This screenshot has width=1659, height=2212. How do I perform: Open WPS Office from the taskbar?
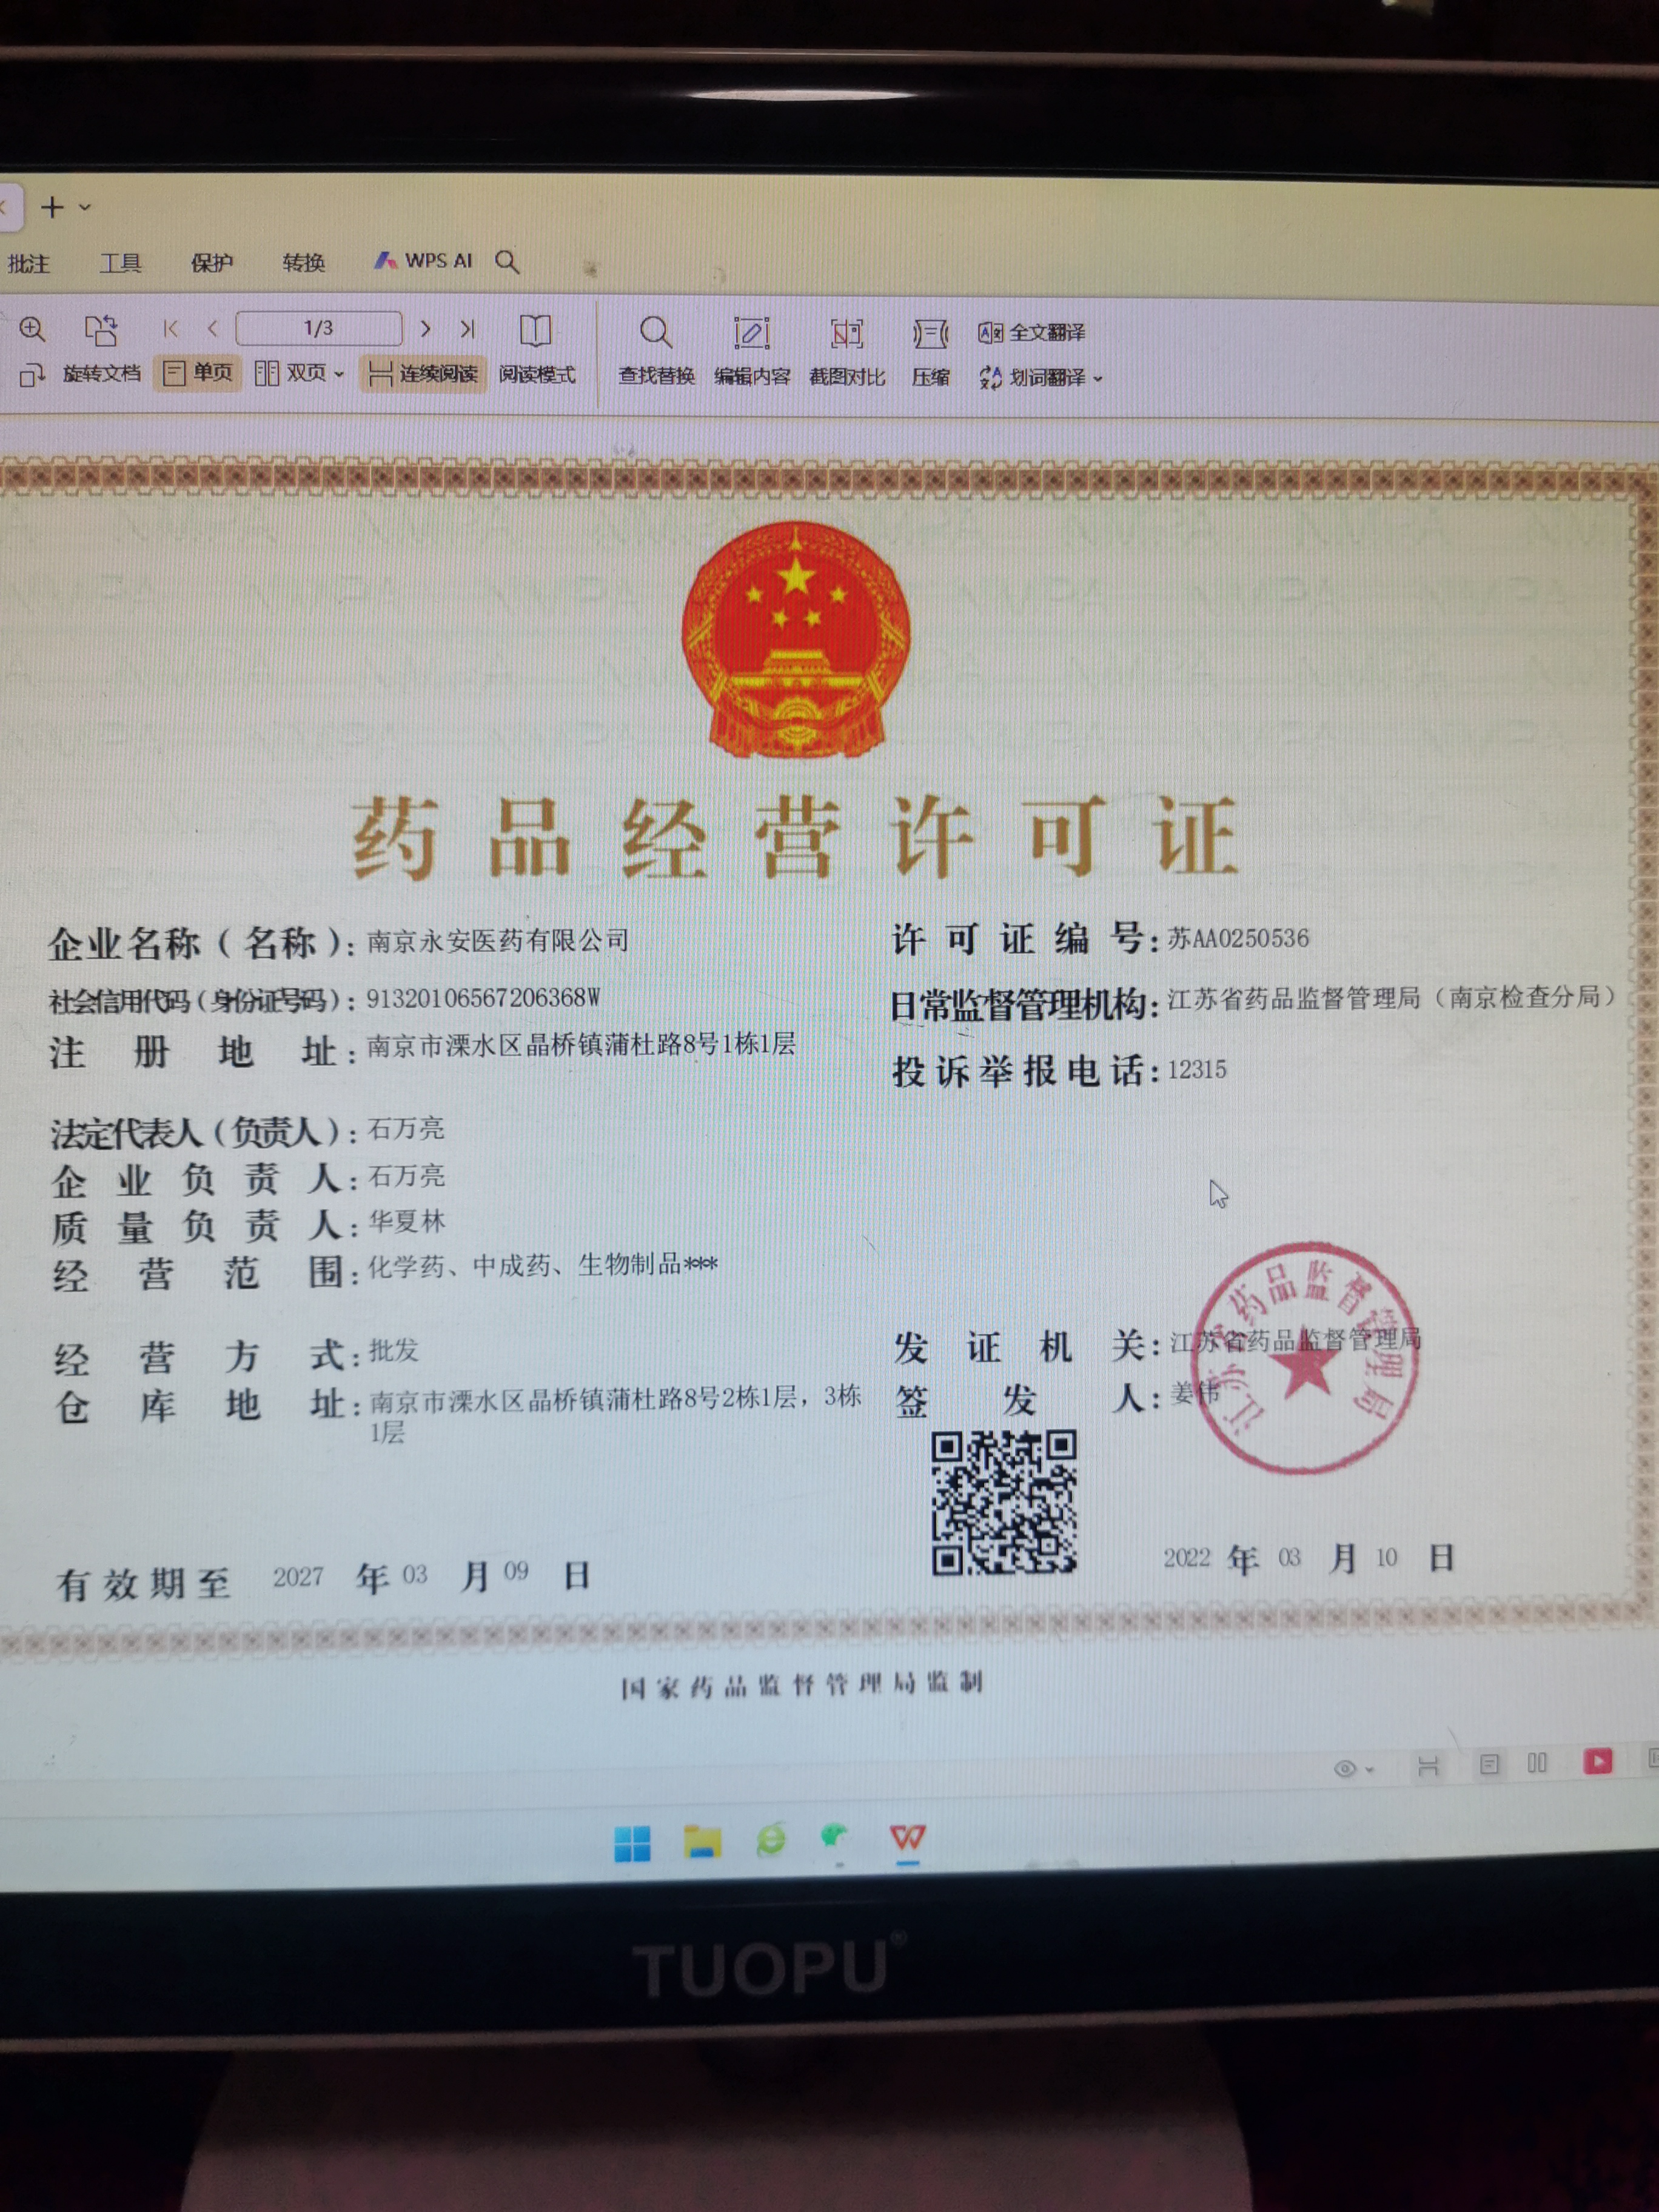tap(908, 1837)
